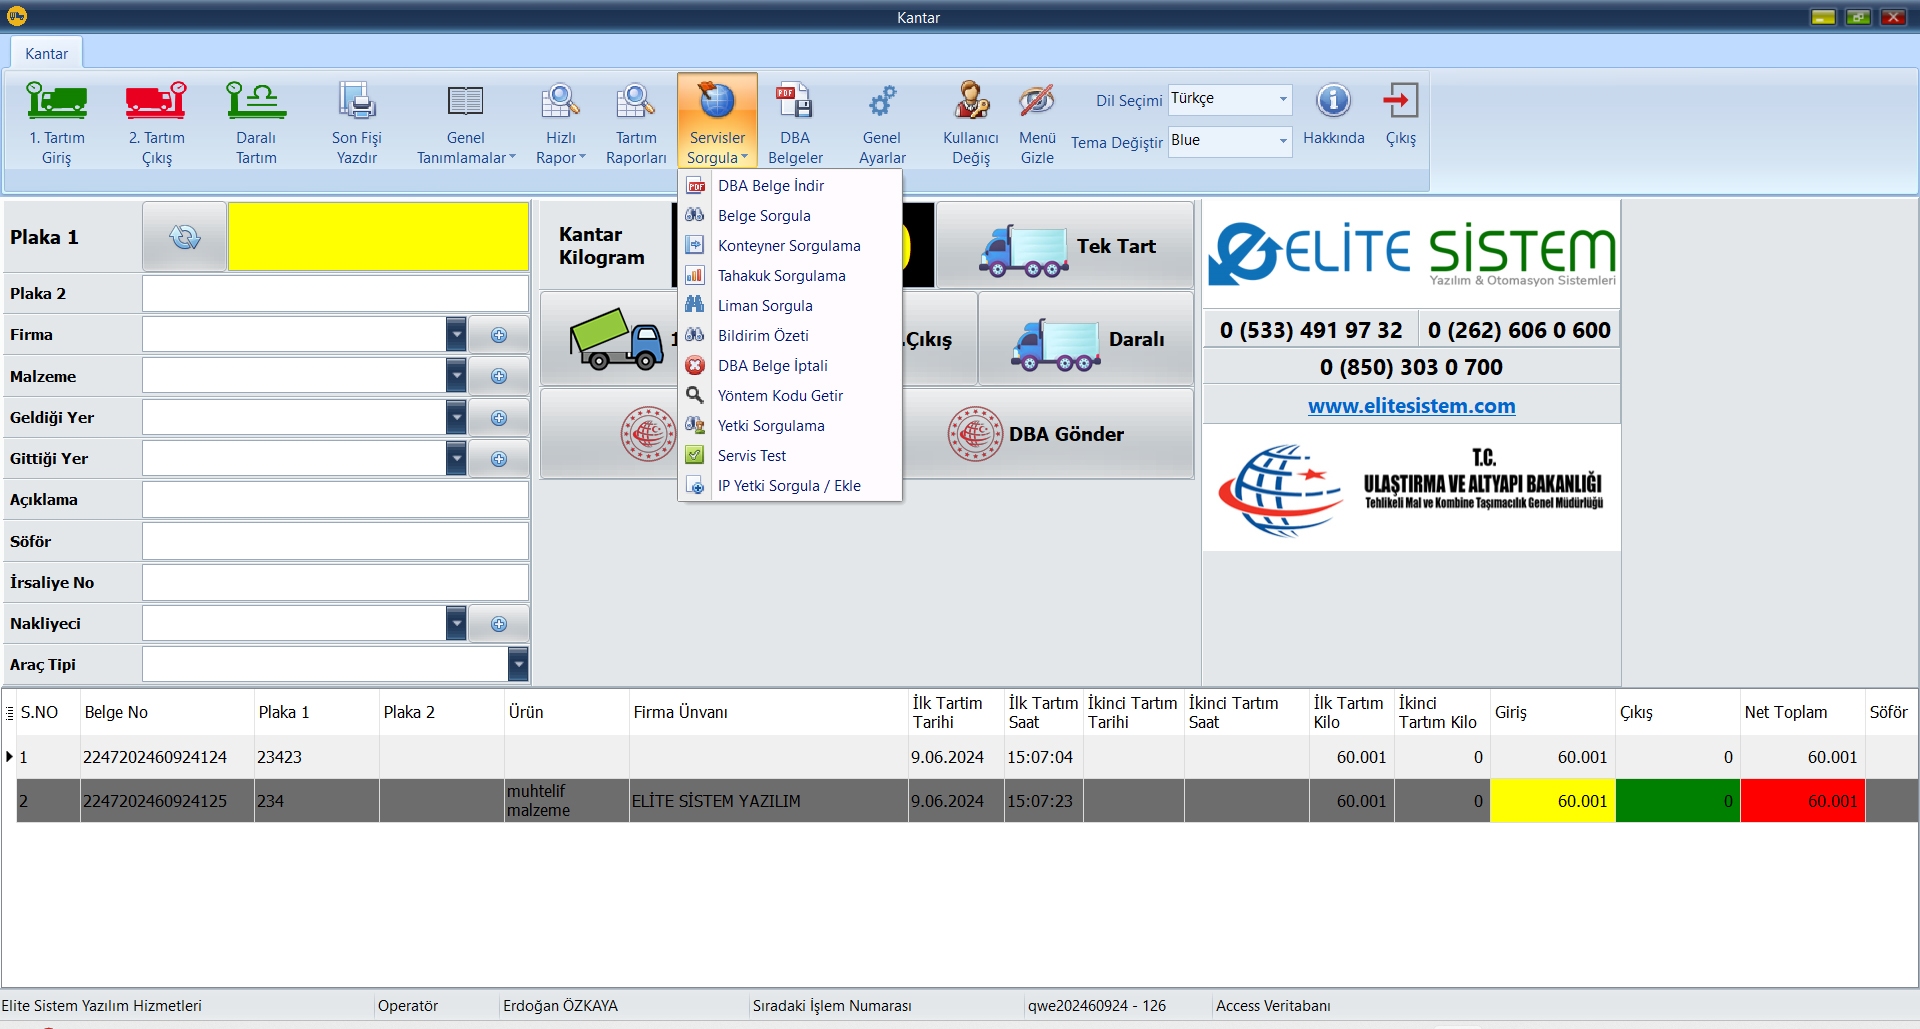Screen dimensions: 1920x1029
Task: Choose Konteyner Sorgulama from the menu
Action: coord(788,246)
